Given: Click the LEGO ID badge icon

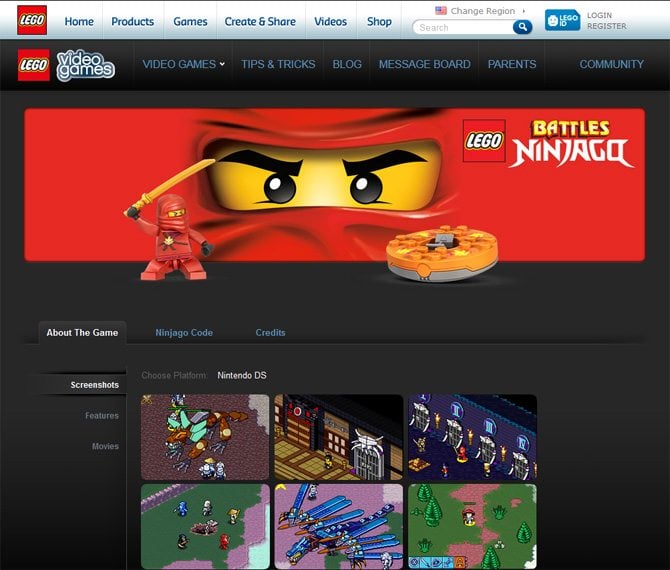Looking at the screenshot, I should pyautogui.click(x=562, y=20).
